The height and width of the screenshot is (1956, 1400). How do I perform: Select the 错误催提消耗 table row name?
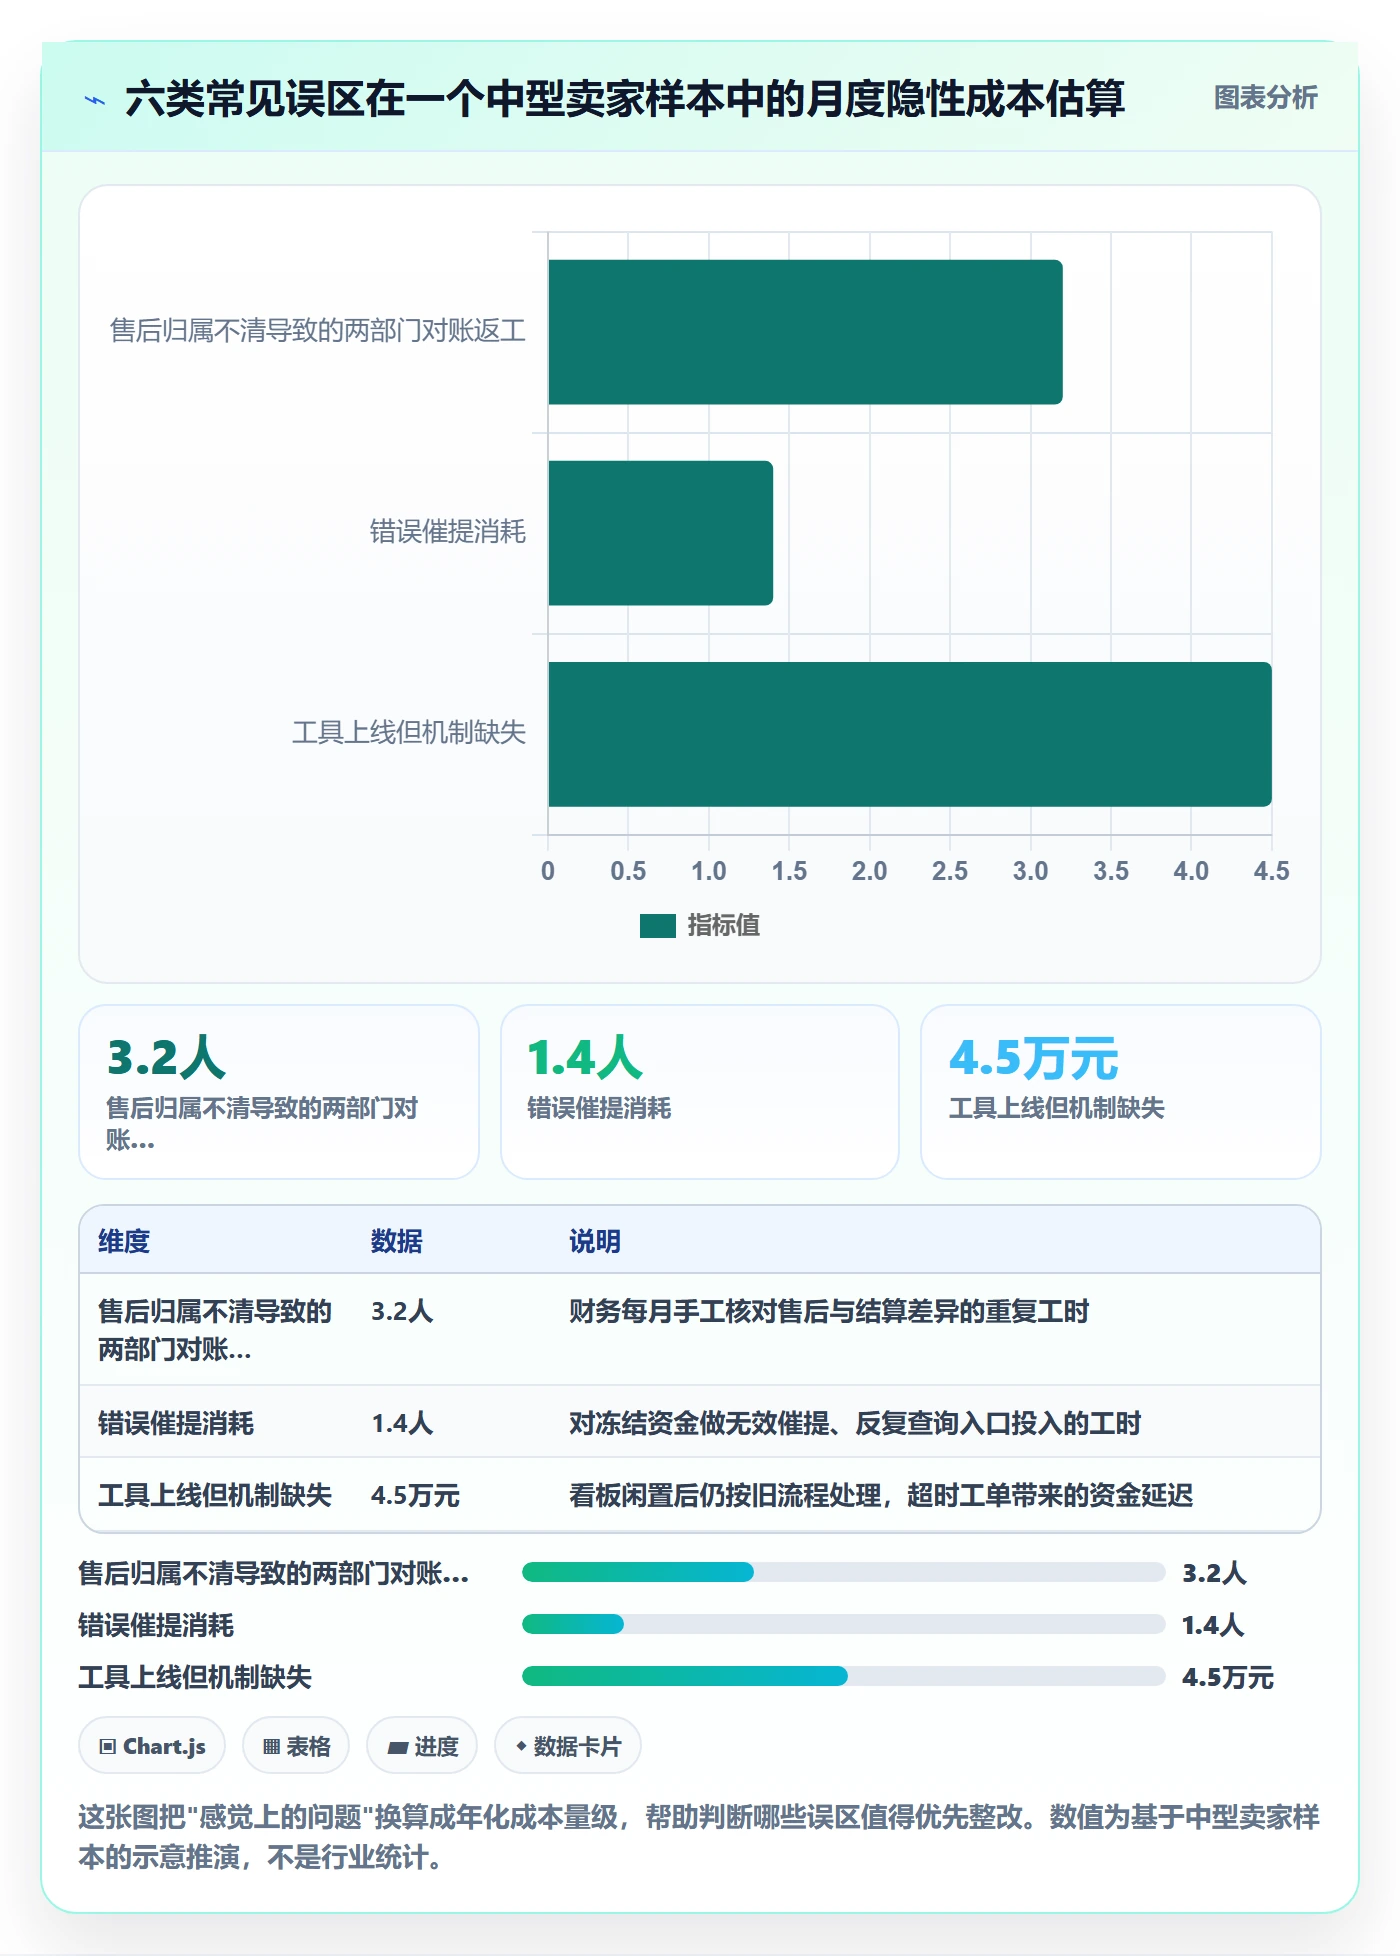(176, 1423)
